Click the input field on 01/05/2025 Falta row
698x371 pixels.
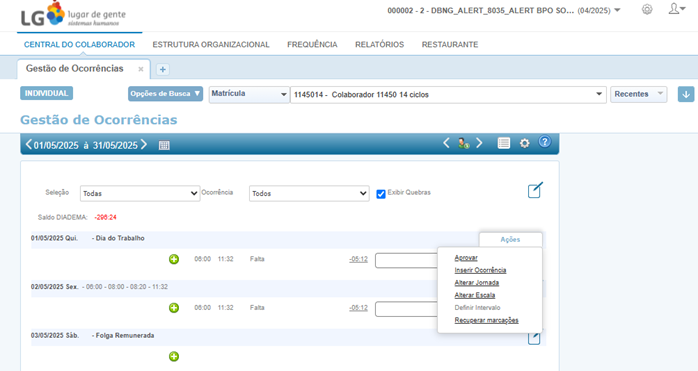[x=406, y=261]
